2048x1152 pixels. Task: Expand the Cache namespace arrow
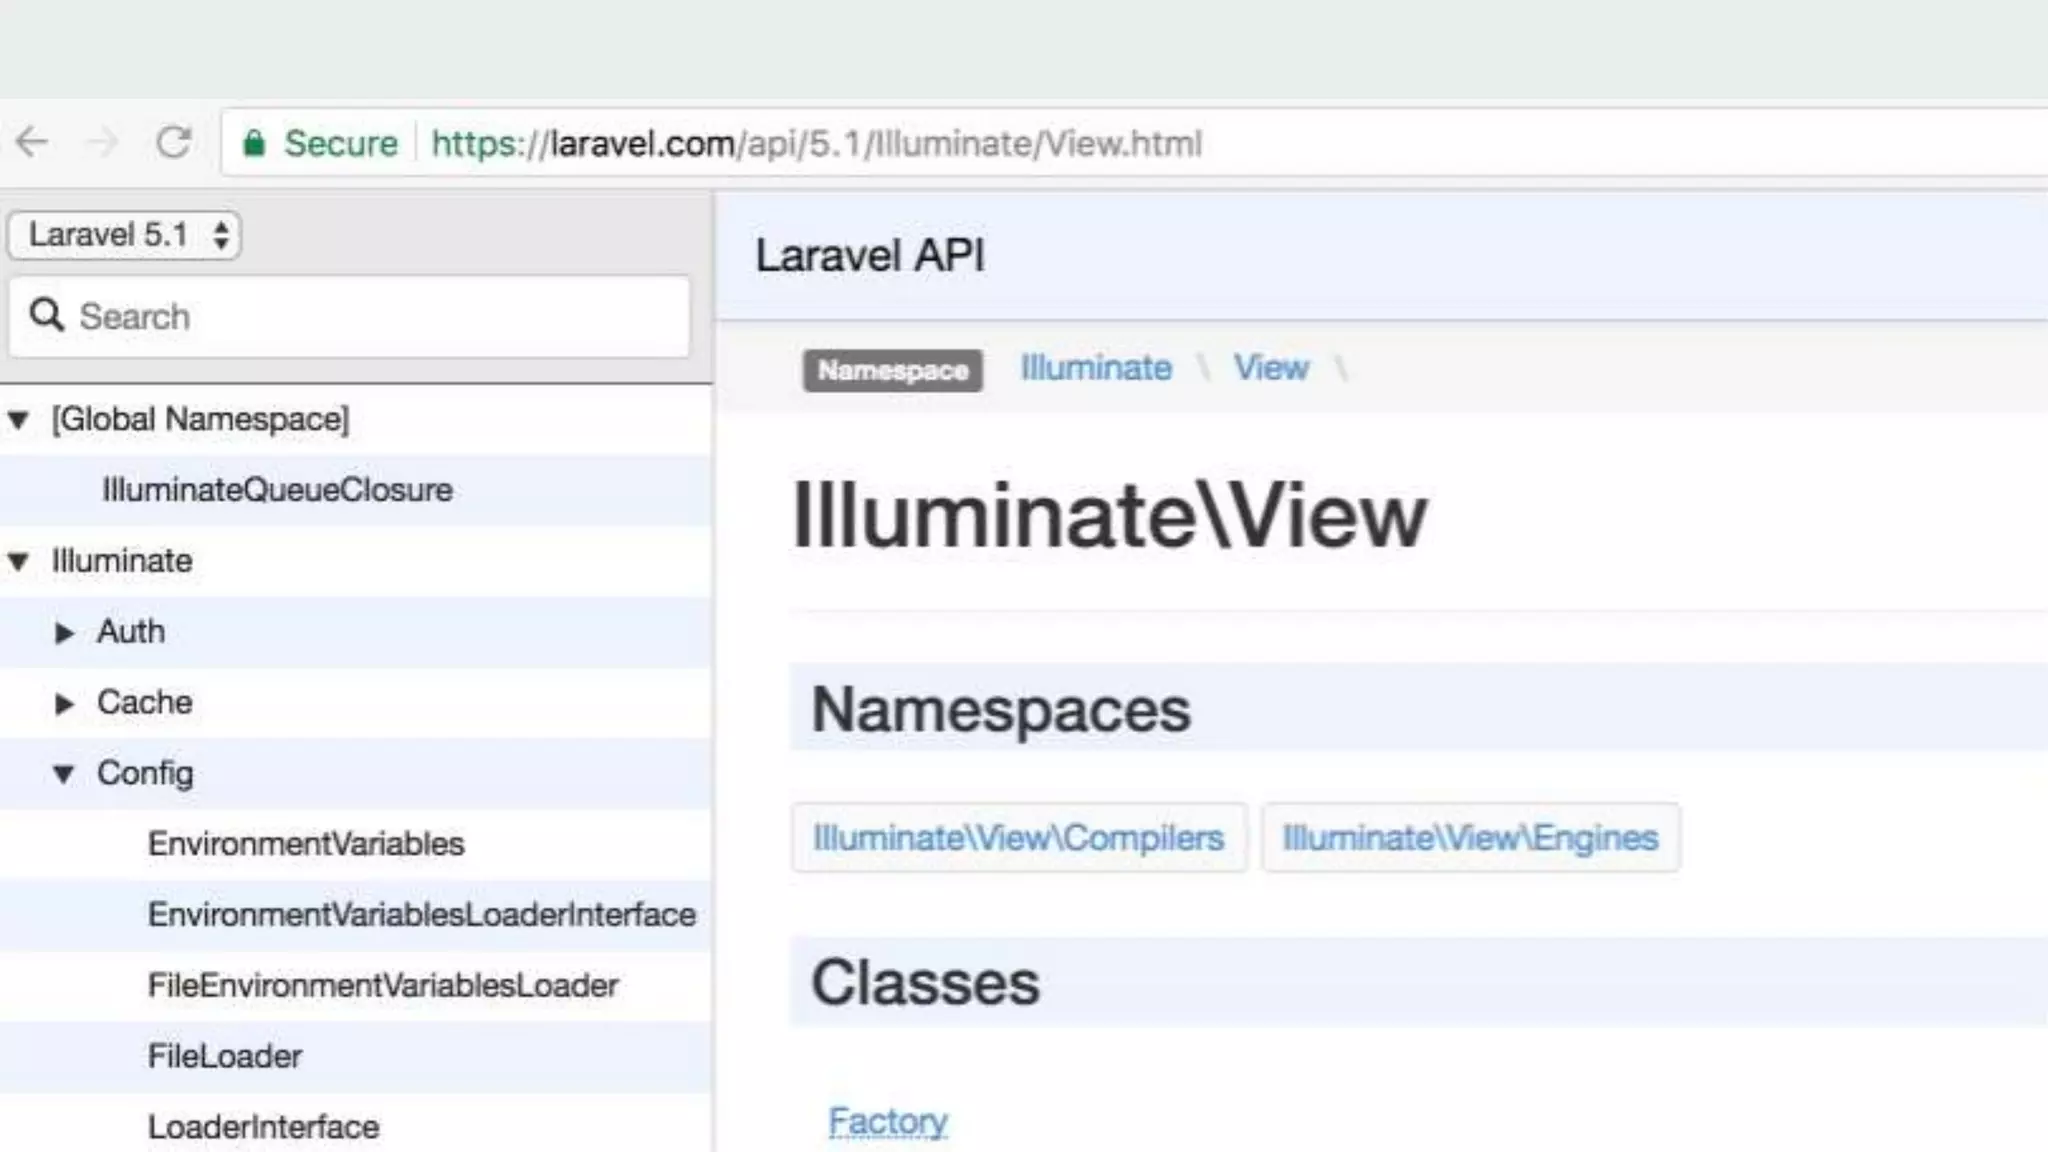coord(64,704)
